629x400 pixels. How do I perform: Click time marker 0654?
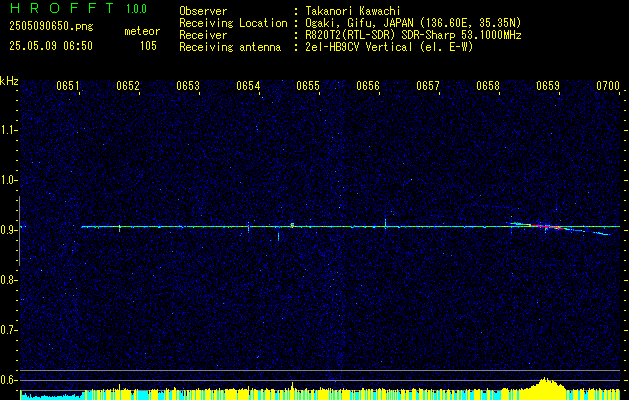point(248,86)
